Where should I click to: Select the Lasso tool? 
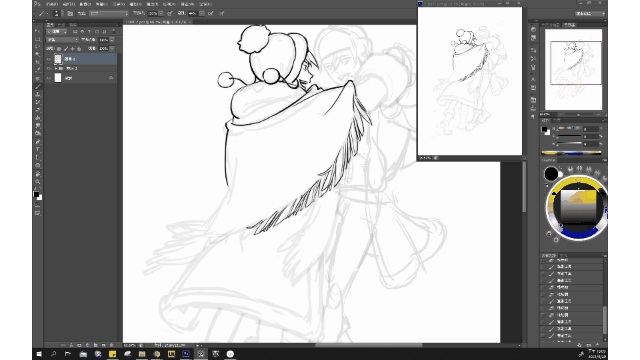(38, 47)
